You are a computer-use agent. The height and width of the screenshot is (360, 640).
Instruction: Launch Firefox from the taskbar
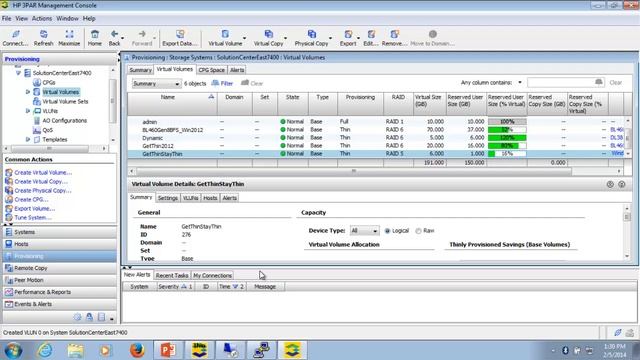point(137,350)
